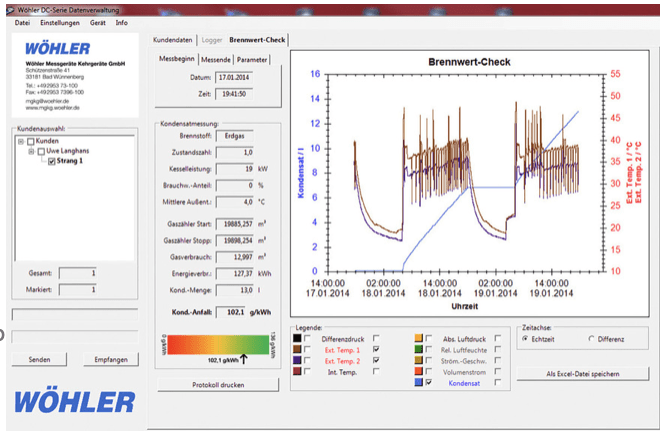Tick the checkbox right of Abs. Luftdruck
Image resolution: width=664 pixels, height=432 pixels.
497,339
